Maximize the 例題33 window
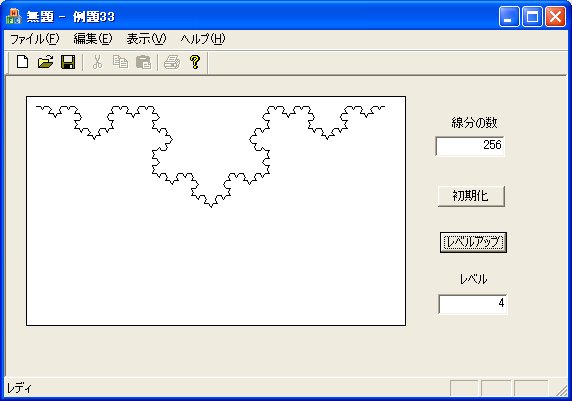Viewport: 572px width, 401px height. 532,17
